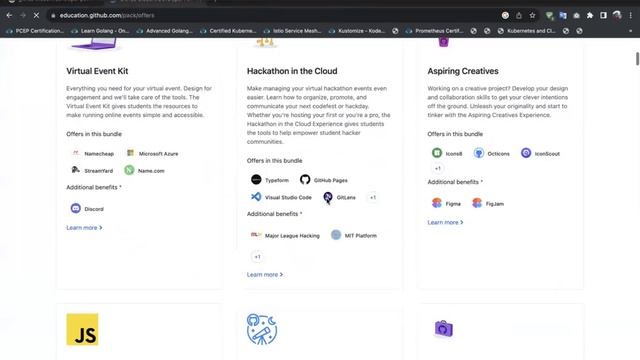Open Learn more under Hackathon in the Cloud

(264, 275)
